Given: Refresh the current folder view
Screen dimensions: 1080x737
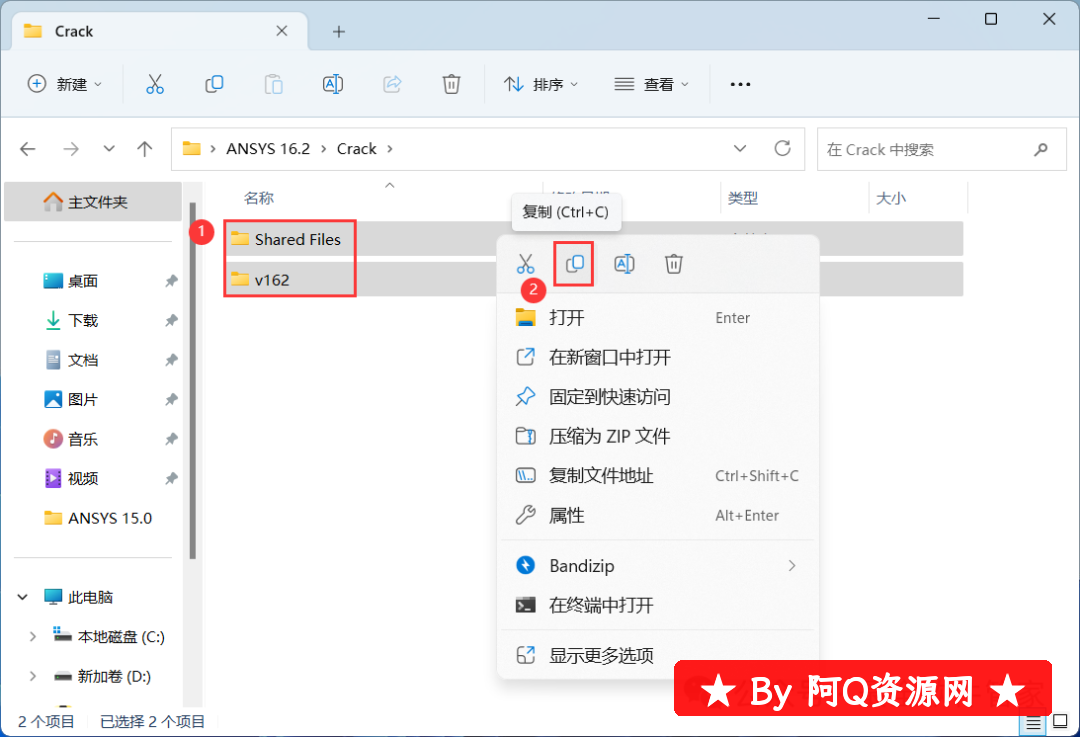Looking at the screenshot, I should 782,149.
